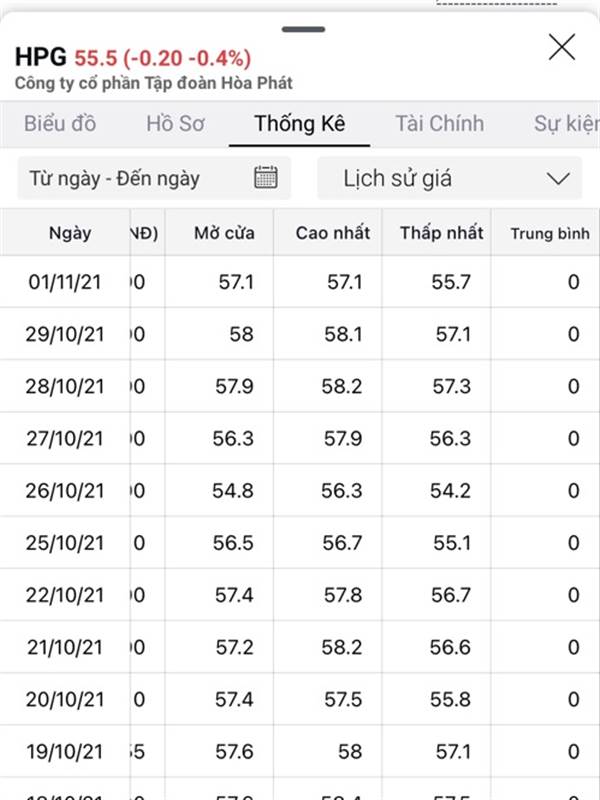This screenshot has height=800, width=600.
Task: Select the 01/11/21 date row
Action: pyautogui.click(x=300, y=282)
